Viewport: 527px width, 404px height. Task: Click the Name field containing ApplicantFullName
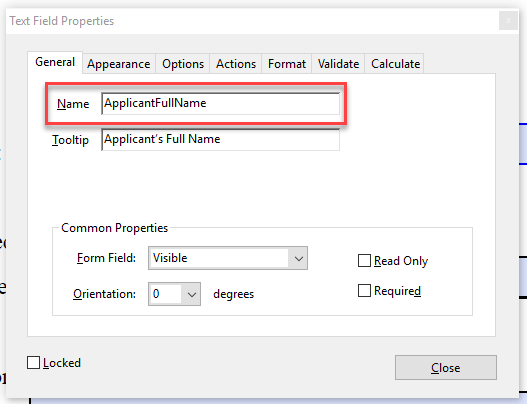click(x=220, y=104)
